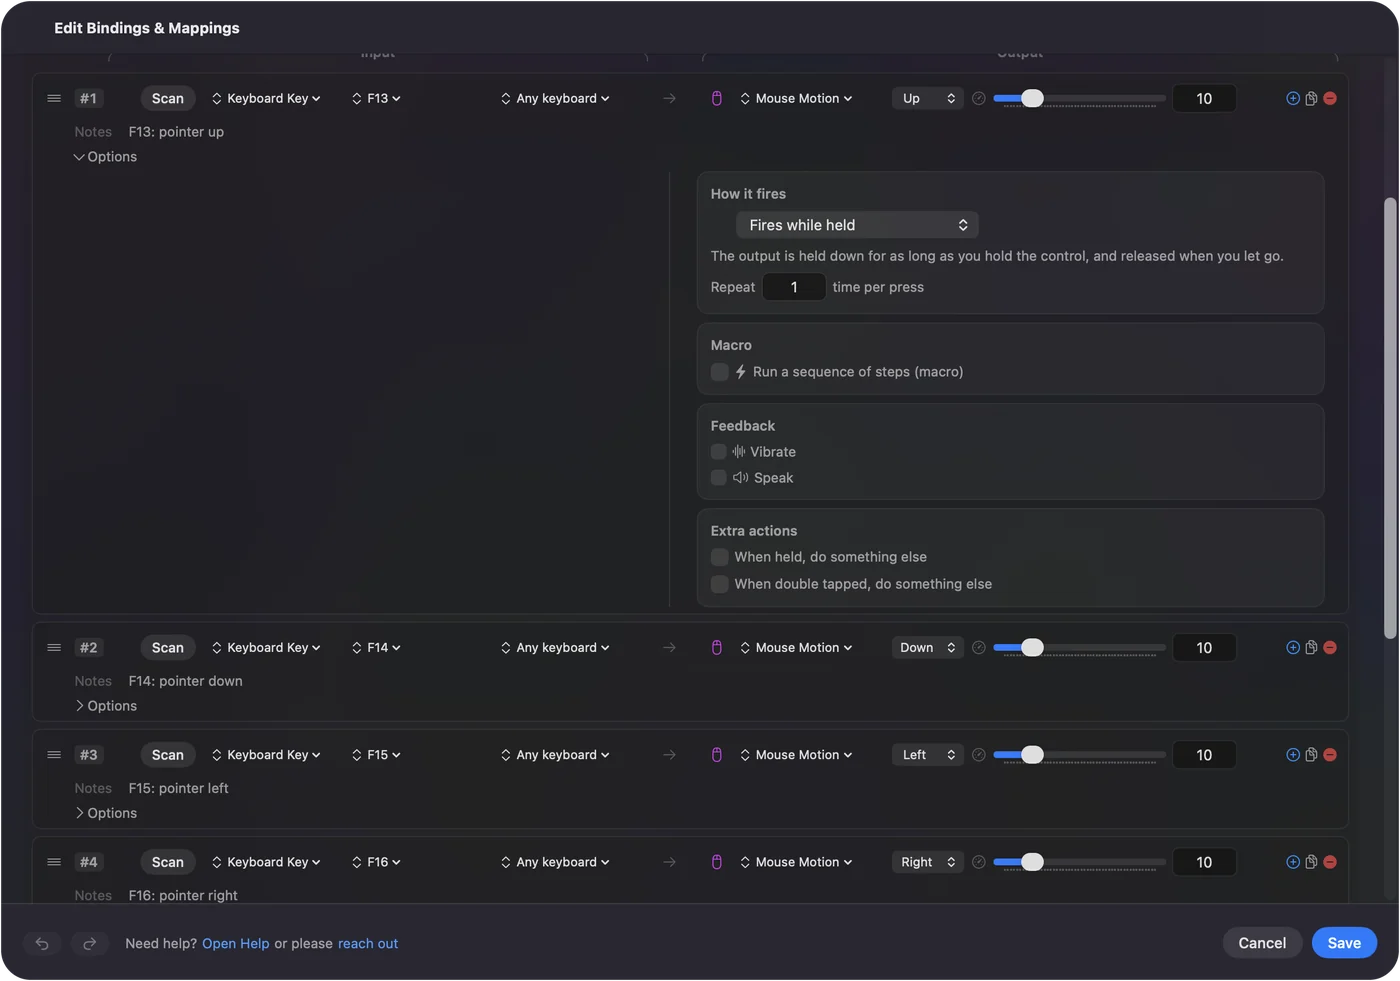Open the Open Help link

point(236,943)
